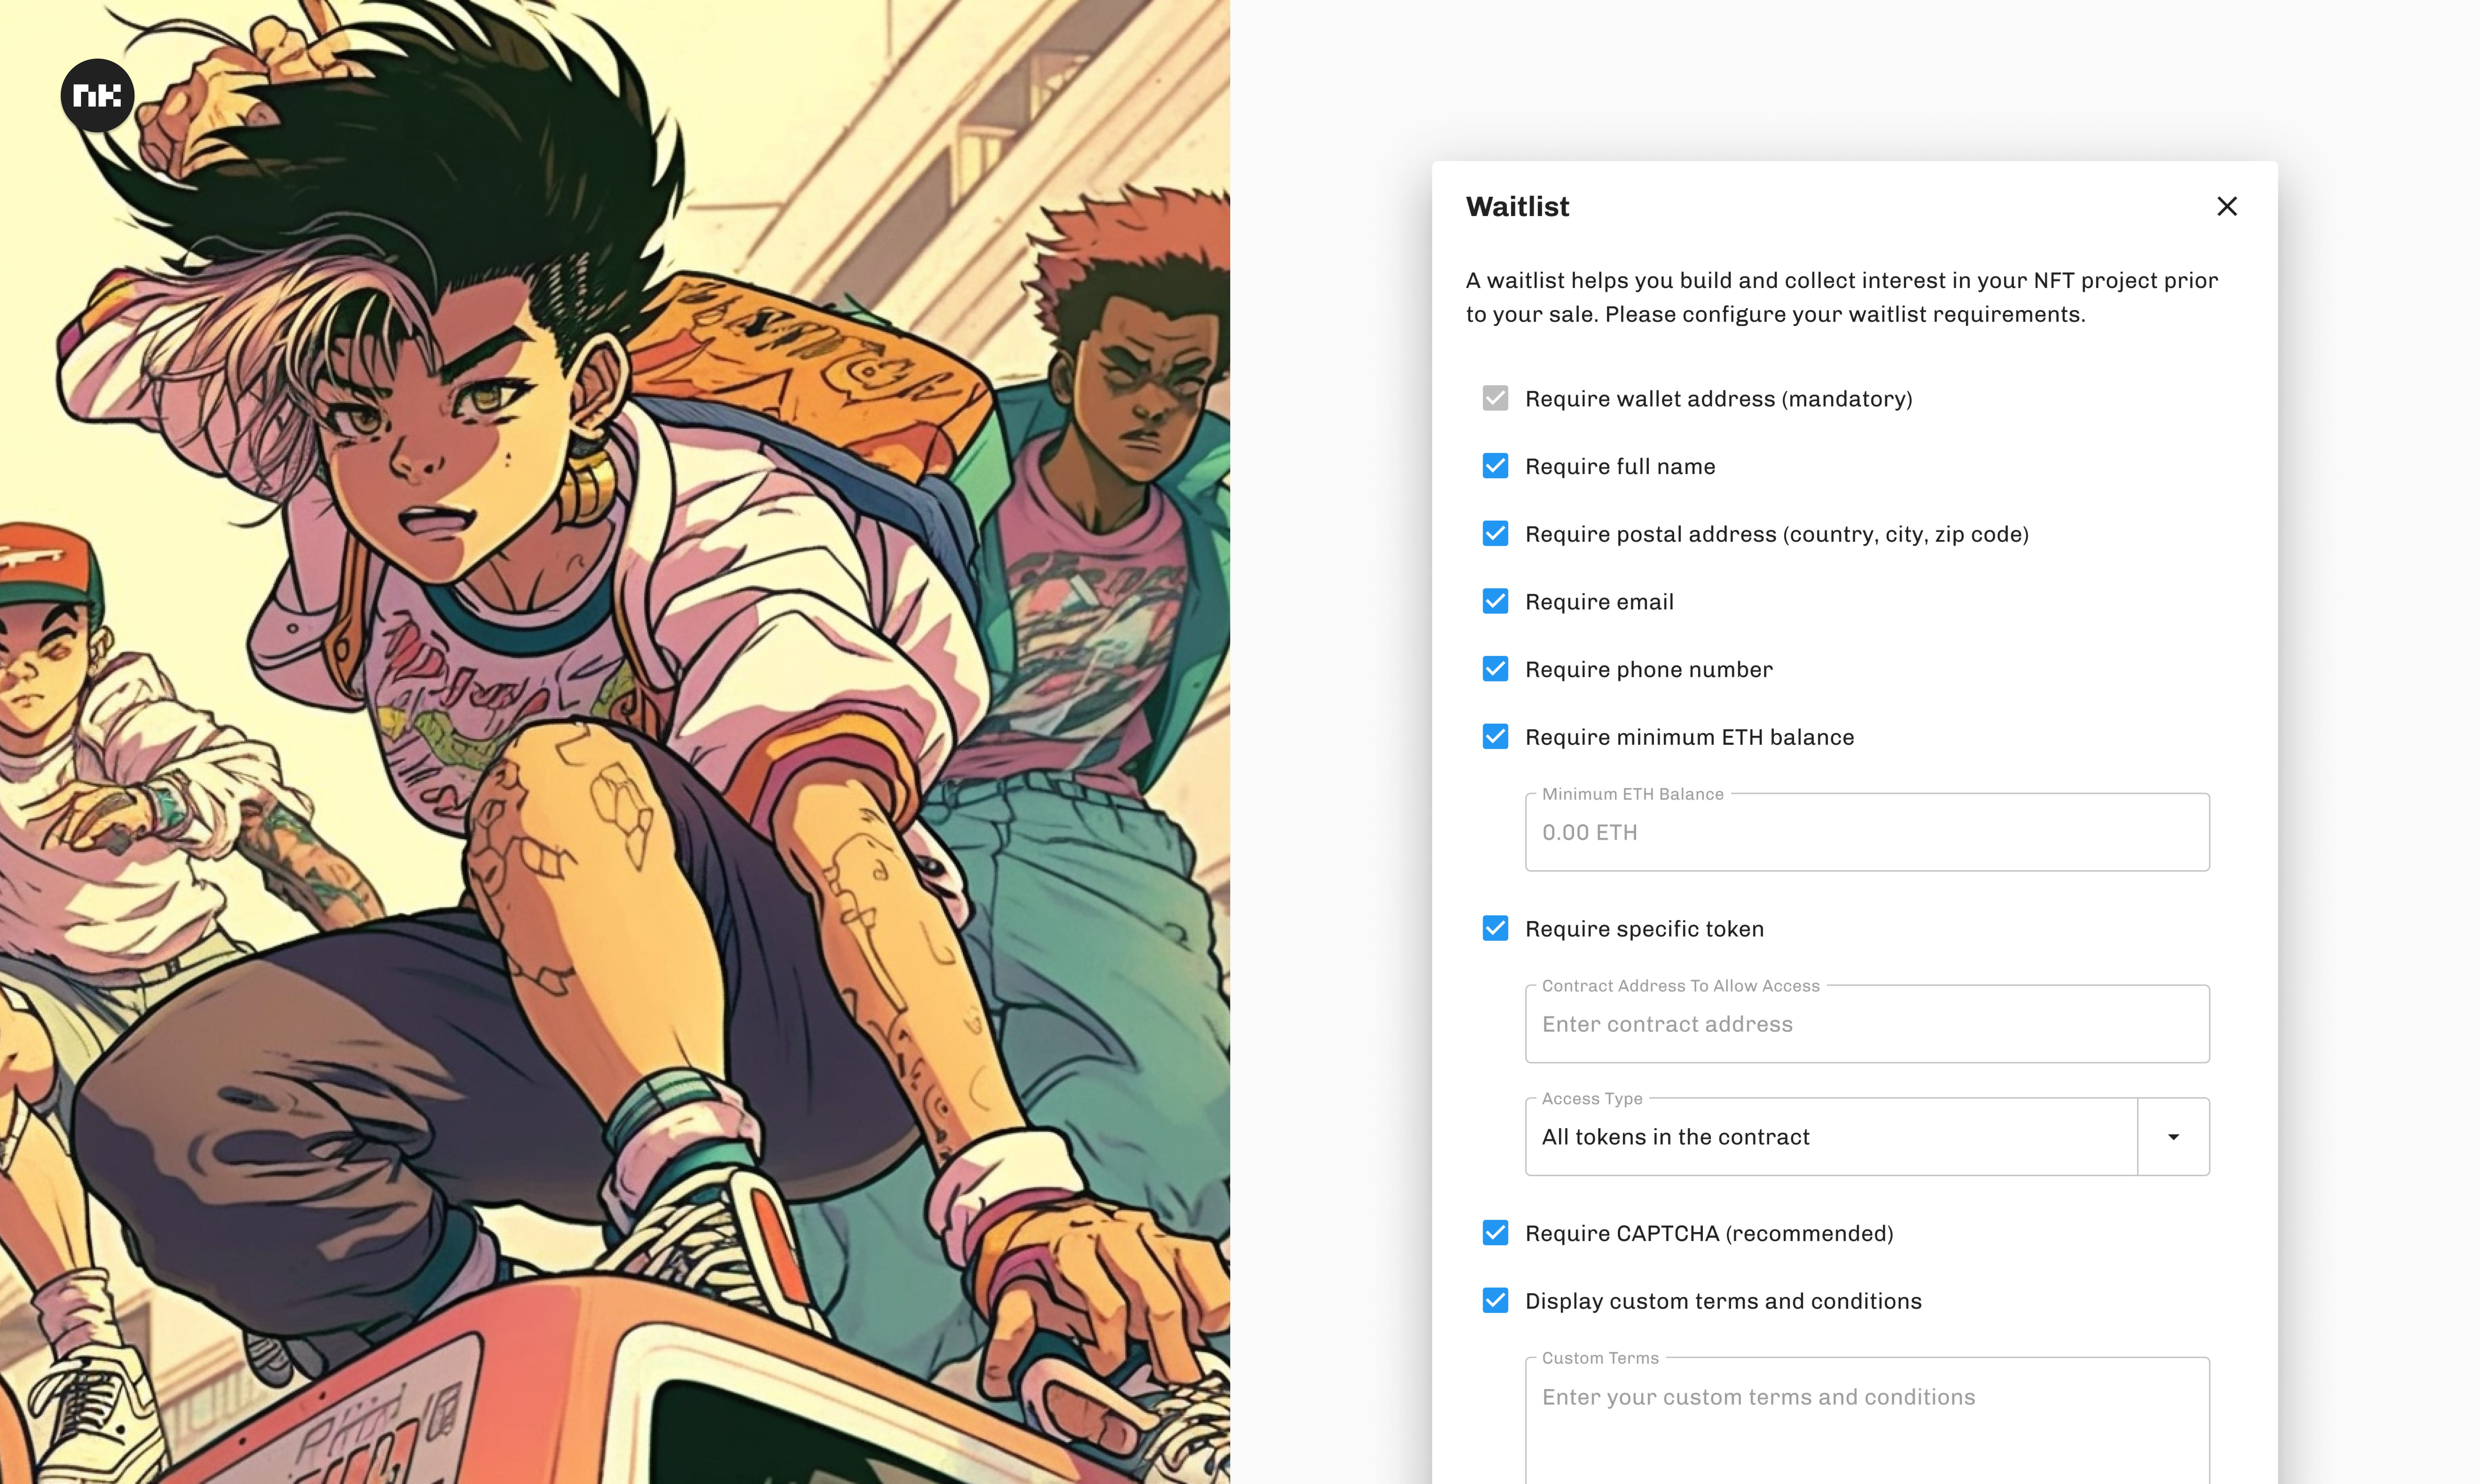Click the contract address input field
The height and width of the screenshot is (1484, 2480).
click(x=1867, y=1024)
